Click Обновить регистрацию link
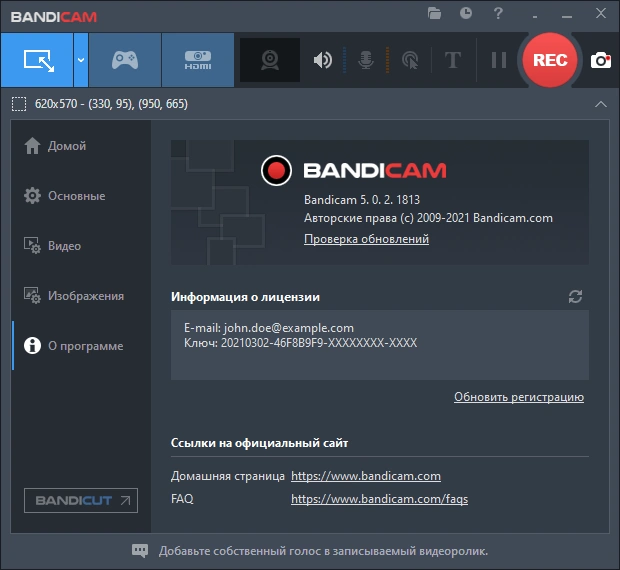This screenshot has height=570, width=620. (x=519, y=397)
